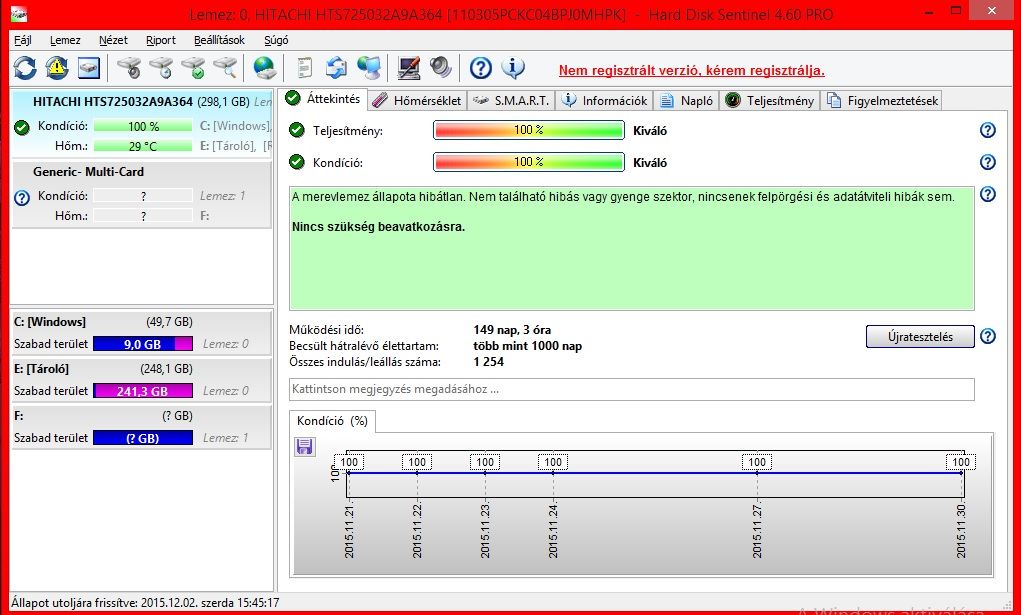The image size is (1021, 615).
Task: Click the blue question mark help toolbar icon
Action: [481, 68]
